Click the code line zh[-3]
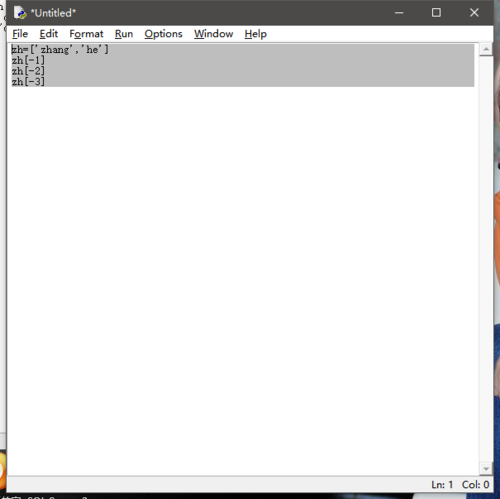The image size is (500, 499). point(28,82)
